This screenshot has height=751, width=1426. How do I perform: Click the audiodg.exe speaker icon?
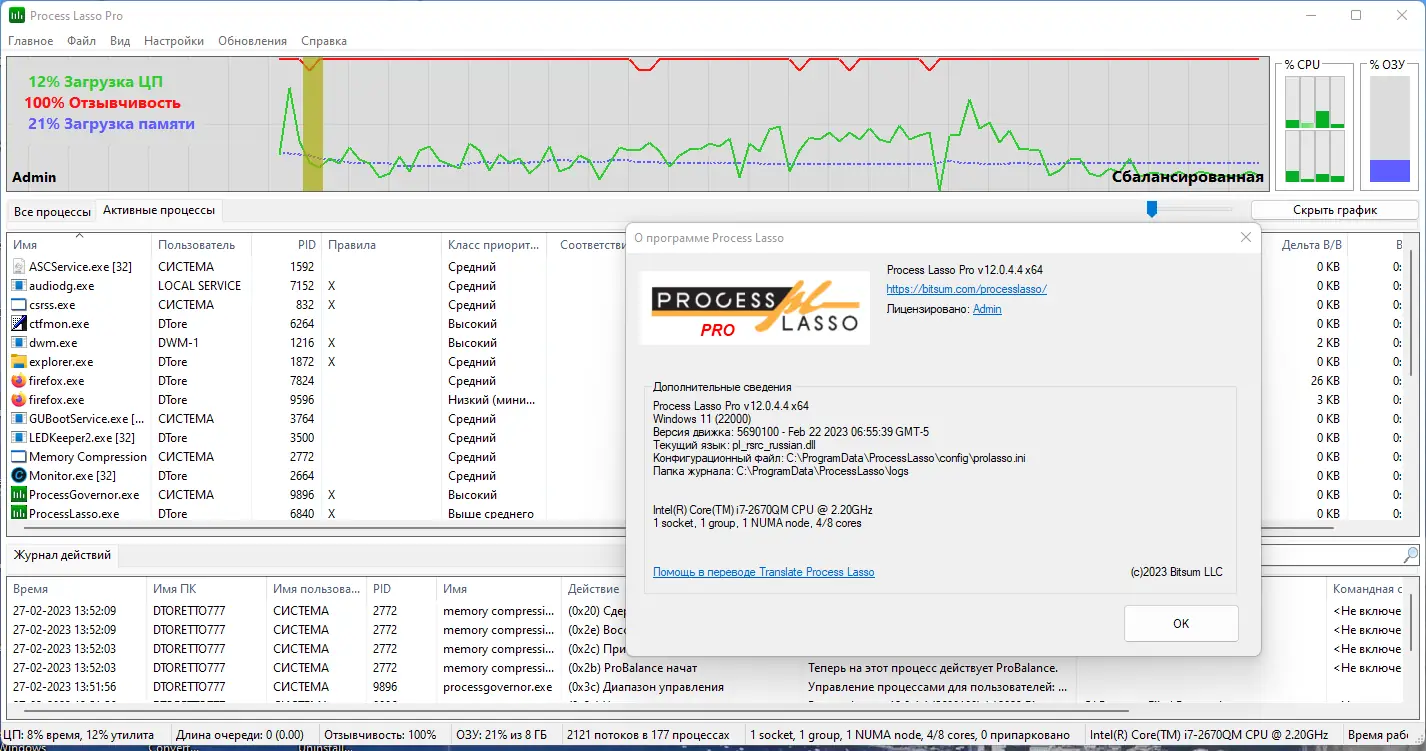point(17,285)
